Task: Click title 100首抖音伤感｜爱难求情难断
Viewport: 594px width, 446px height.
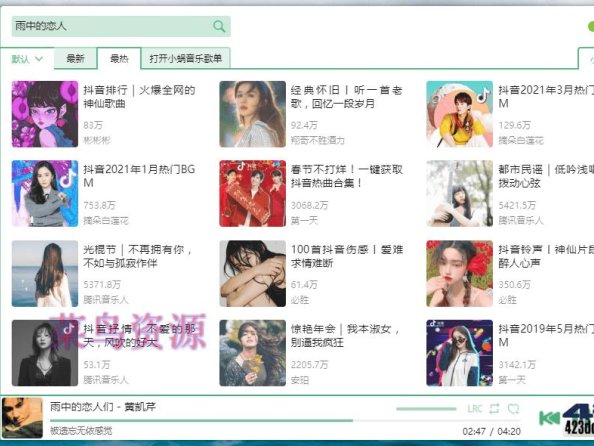Action: 347,256
